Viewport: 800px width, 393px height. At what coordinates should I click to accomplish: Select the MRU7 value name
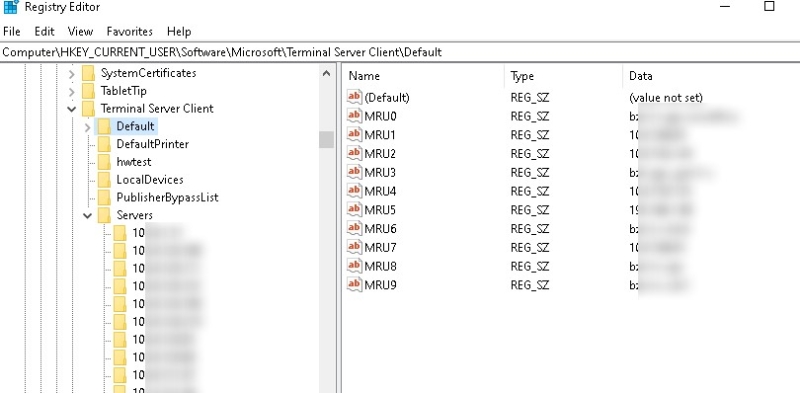click(x=381, y=248)
